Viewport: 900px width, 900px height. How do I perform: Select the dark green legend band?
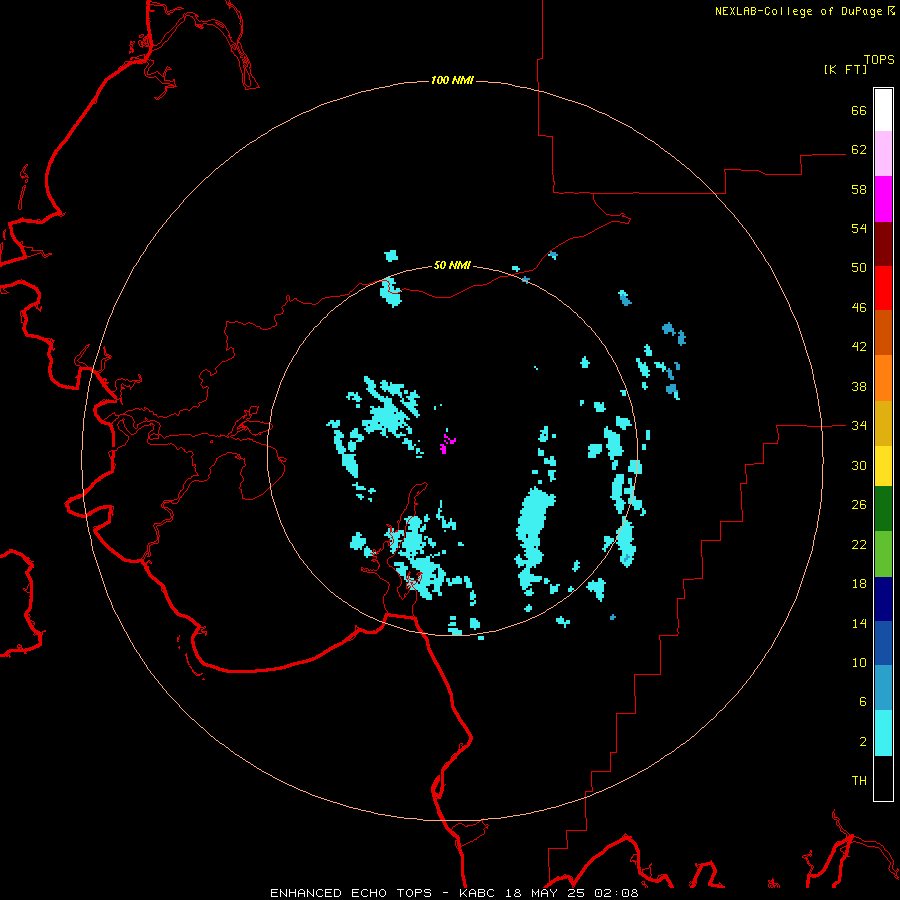(x=883, y=509)
